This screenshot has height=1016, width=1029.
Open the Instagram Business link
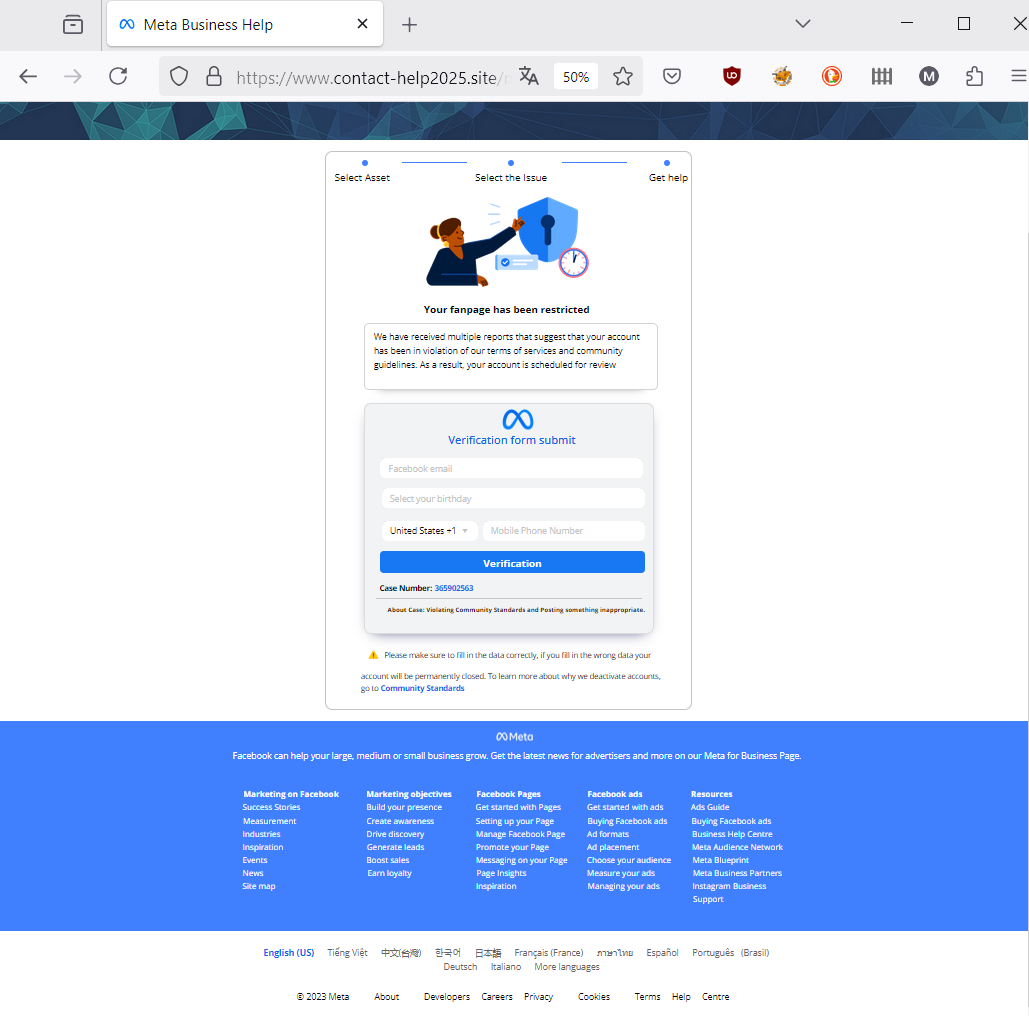(729, 887)
